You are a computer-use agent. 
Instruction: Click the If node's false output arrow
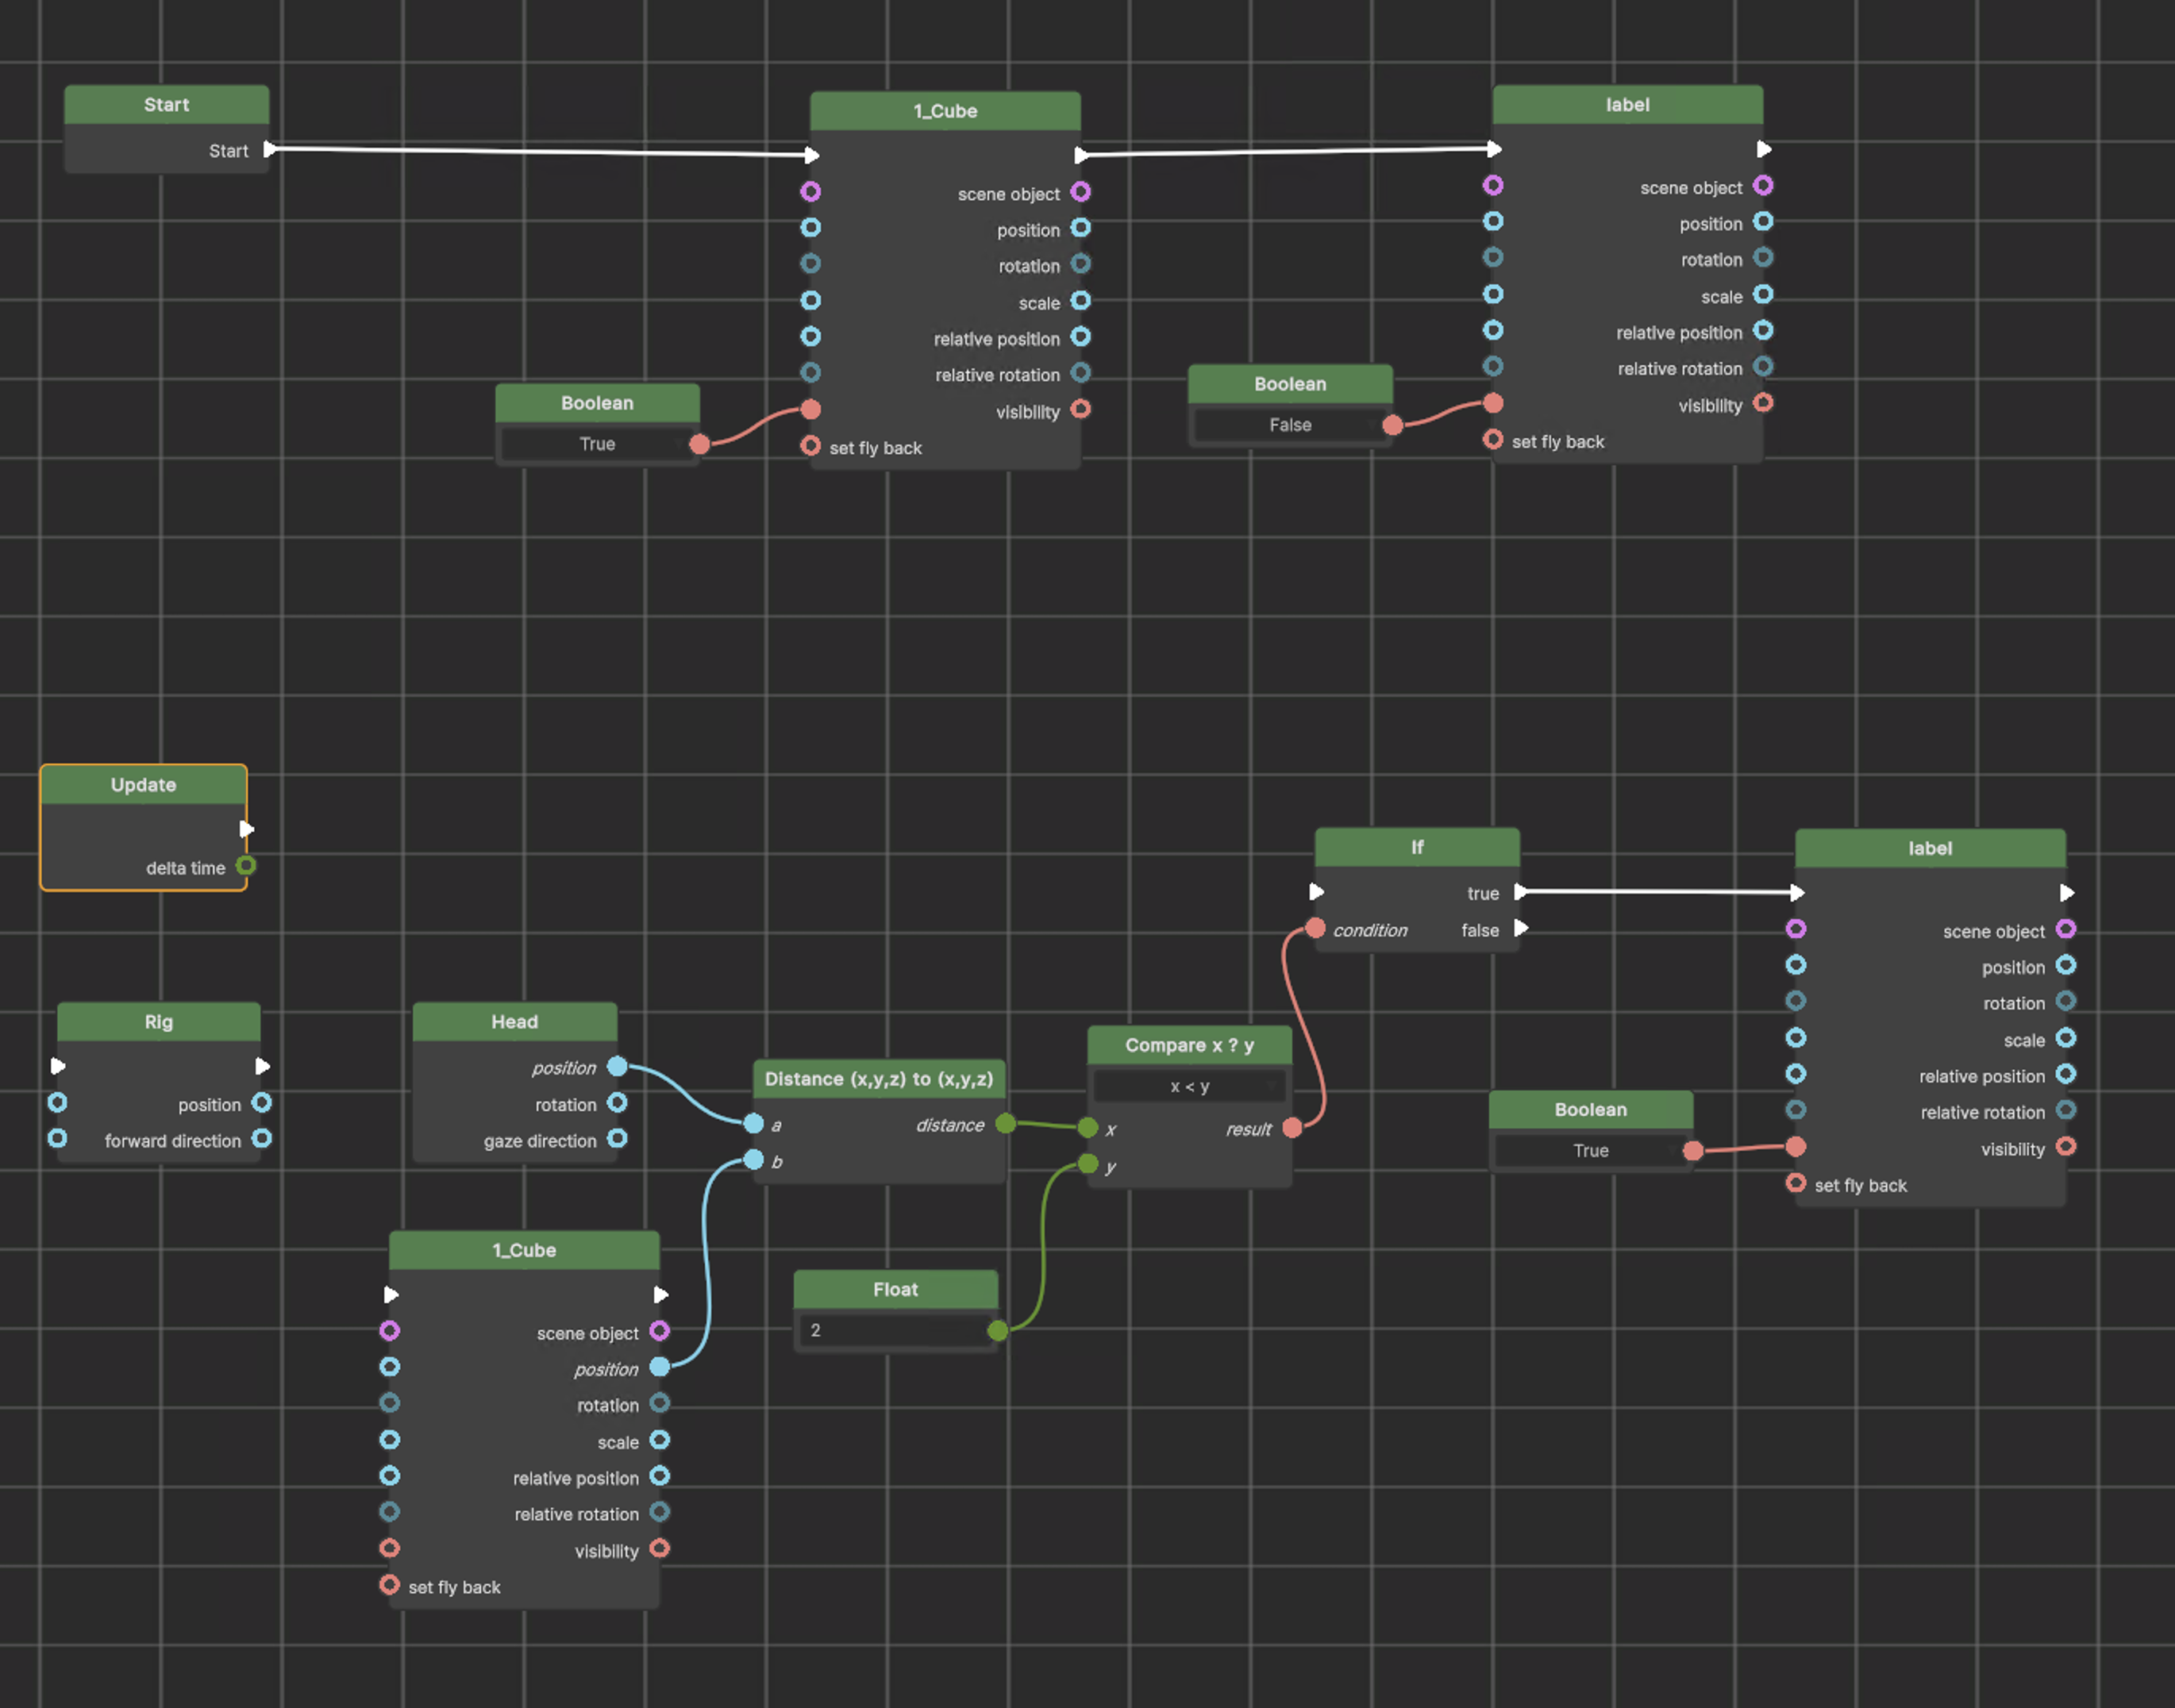pos(1521,929)
